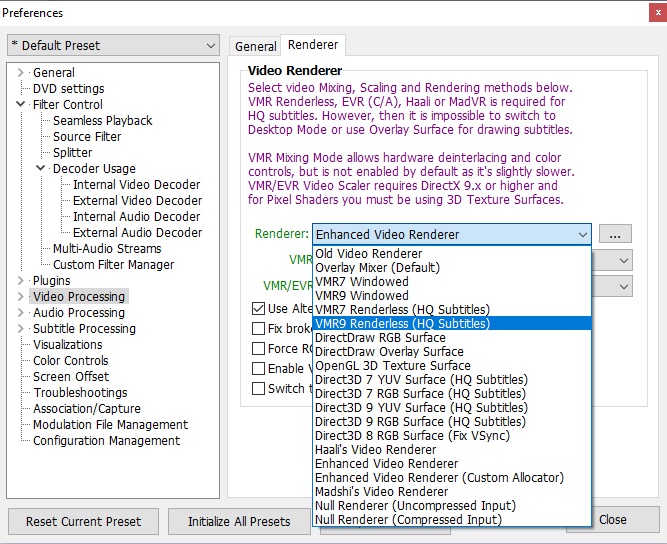The height and width of the screenshot is (544, 667).
Task: Expand the Plugins tree node
Action: pos(20,280)
